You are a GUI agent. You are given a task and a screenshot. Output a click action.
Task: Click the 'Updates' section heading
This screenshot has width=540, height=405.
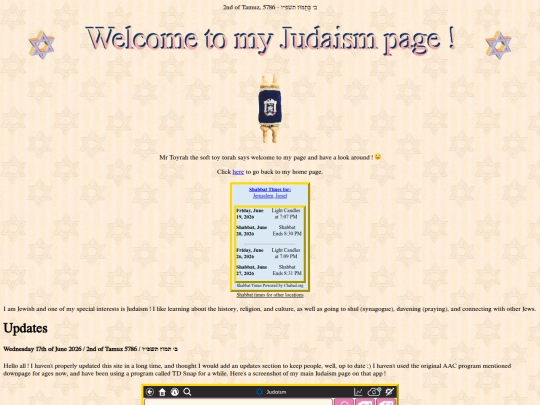25,328
